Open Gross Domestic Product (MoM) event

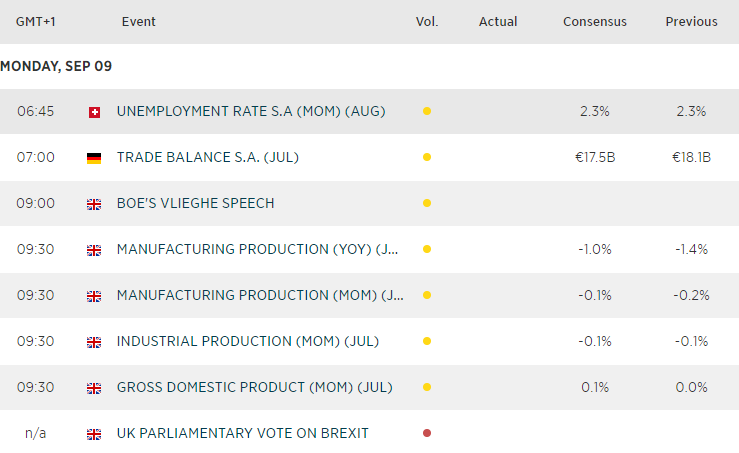tap(254, 388)
